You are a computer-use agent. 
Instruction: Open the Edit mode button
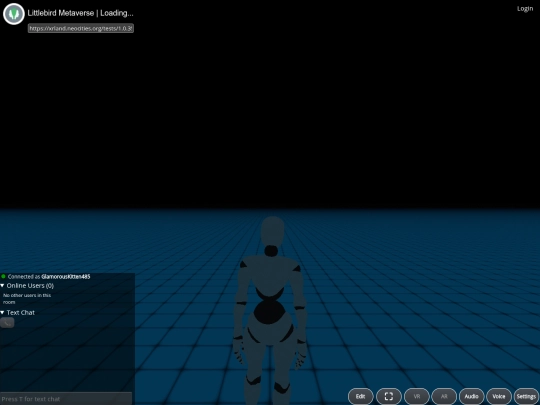[x=361, y=396]
